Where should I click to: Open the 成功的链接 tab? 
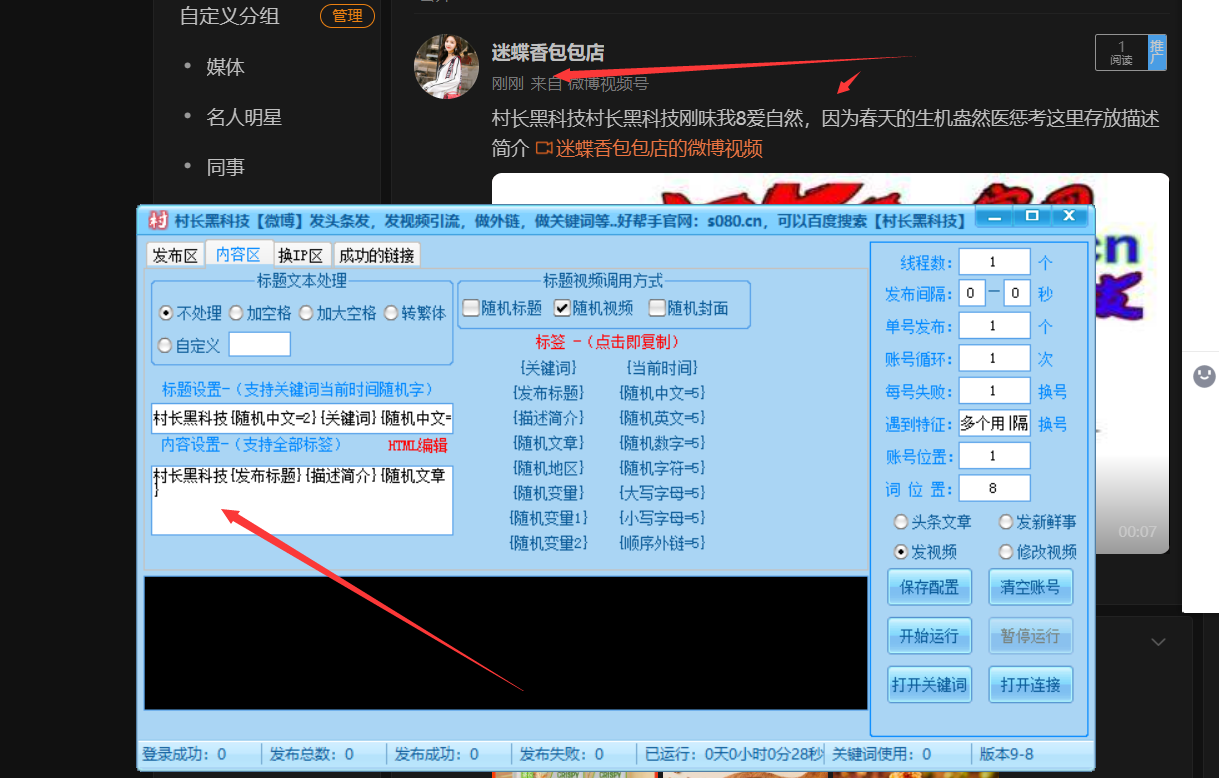376,255
